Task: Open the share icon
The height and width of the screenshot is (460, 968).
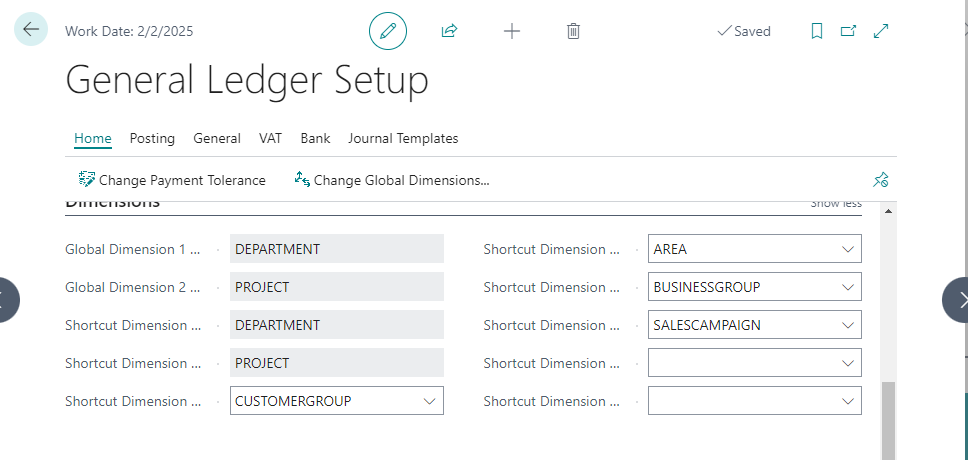Action: pyautogui.click(x=449, y=31)
